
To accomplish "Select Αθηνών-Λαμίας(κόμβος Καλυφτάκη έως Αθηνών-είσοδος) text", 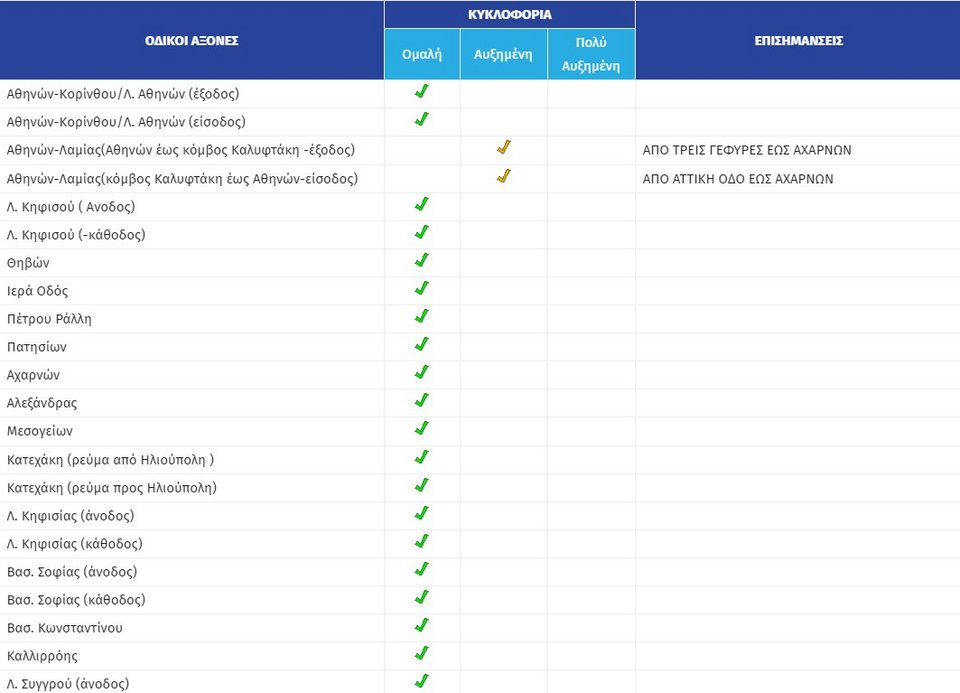I will [182, 179].
